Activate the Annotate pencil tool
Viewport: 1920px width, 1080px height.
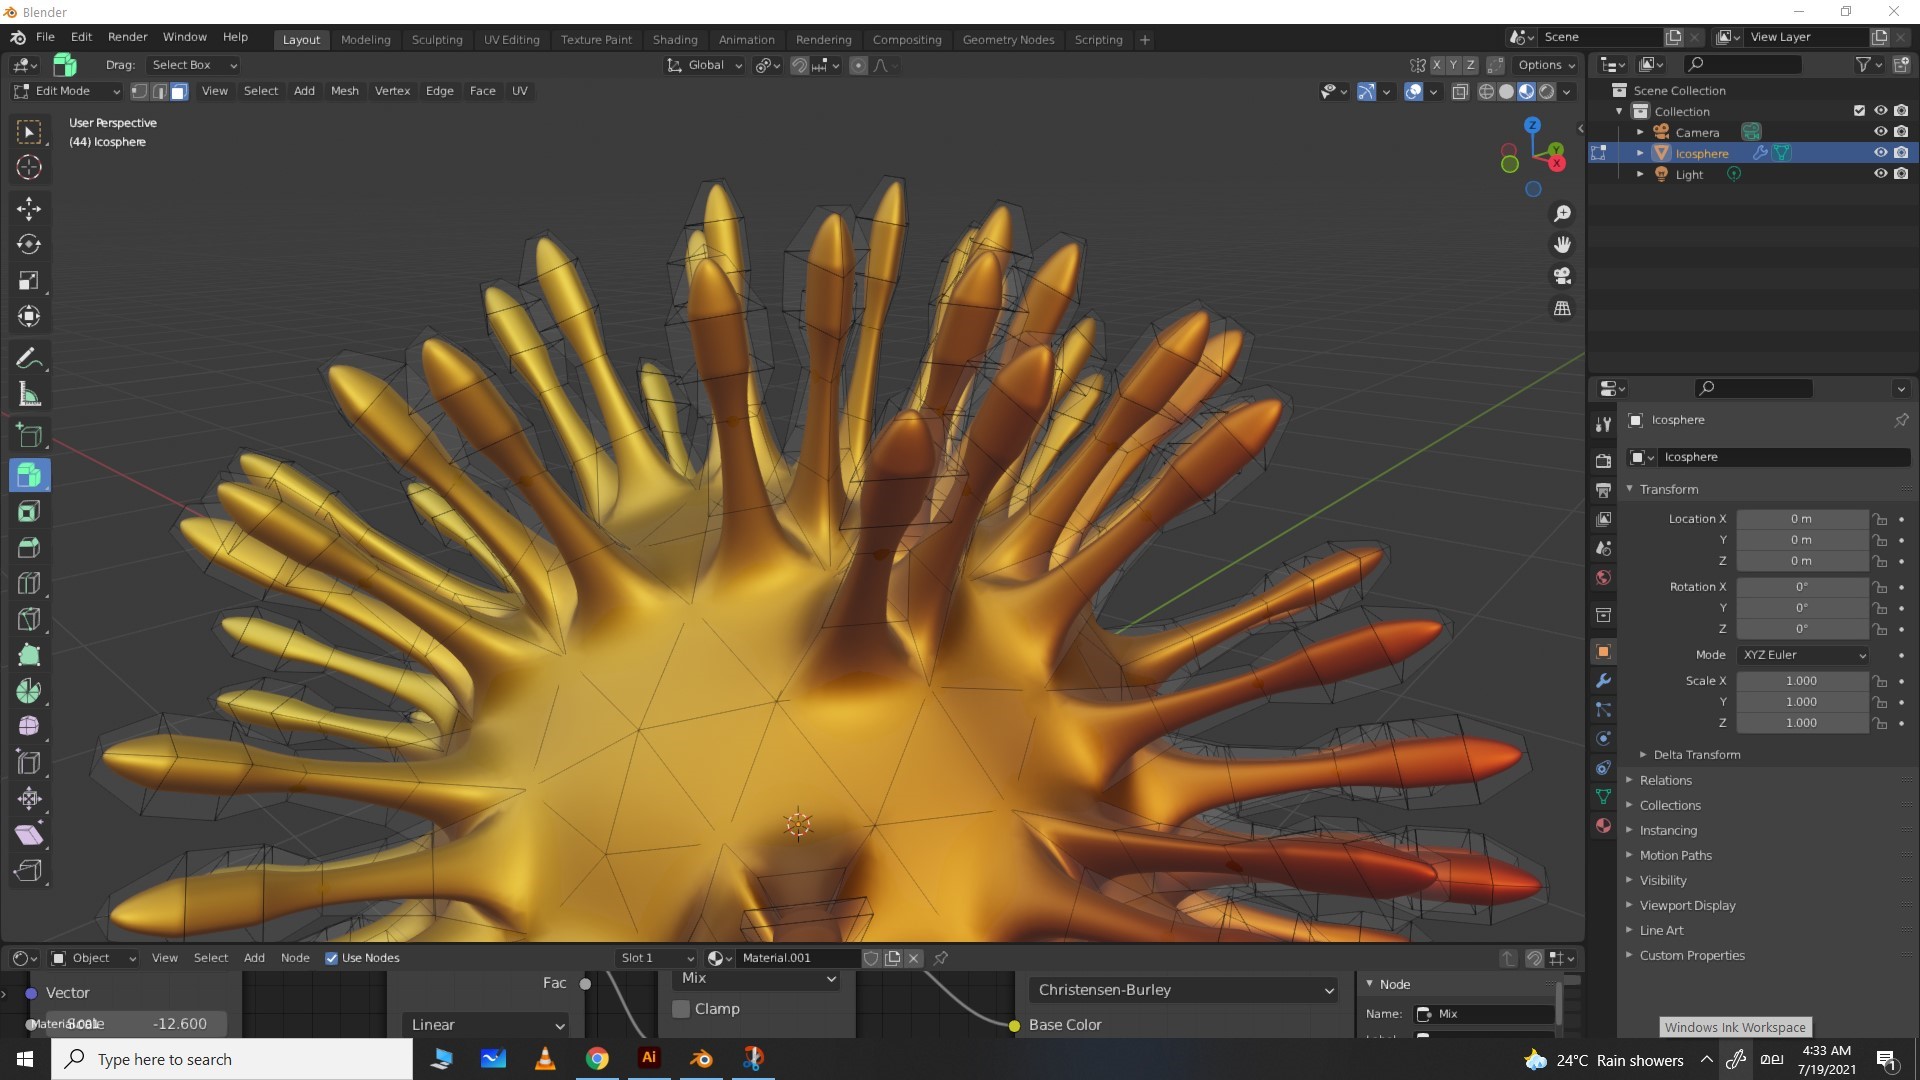(x=29, y=358)
